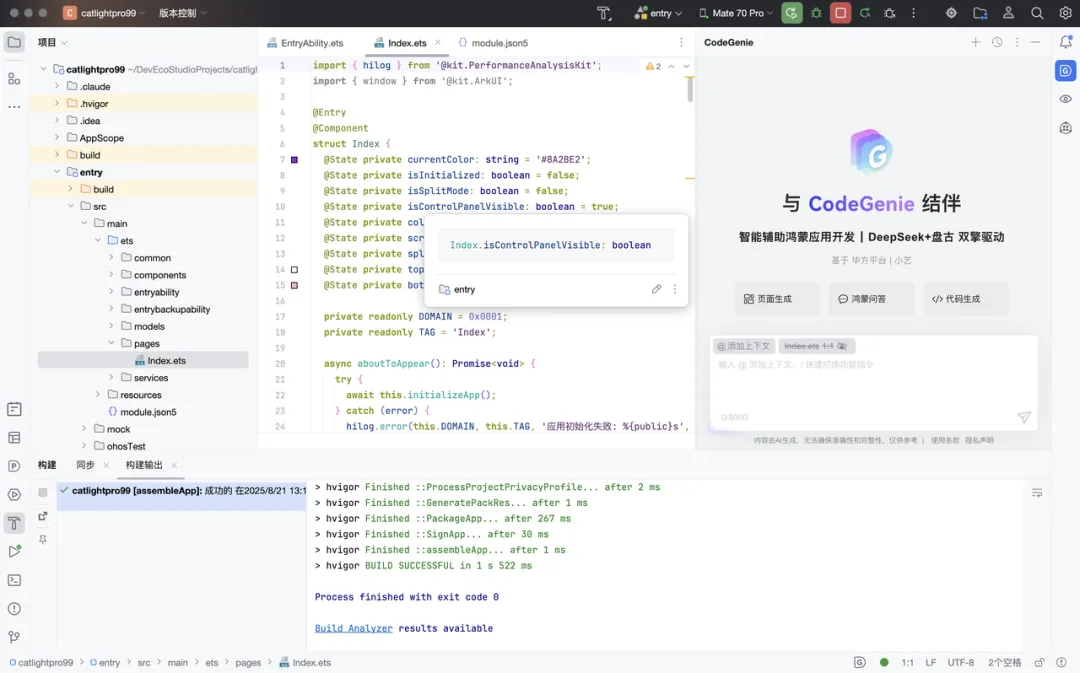Expand the components folder
The height and width of the screenshot is (673, 1080).
pos(112,275)
